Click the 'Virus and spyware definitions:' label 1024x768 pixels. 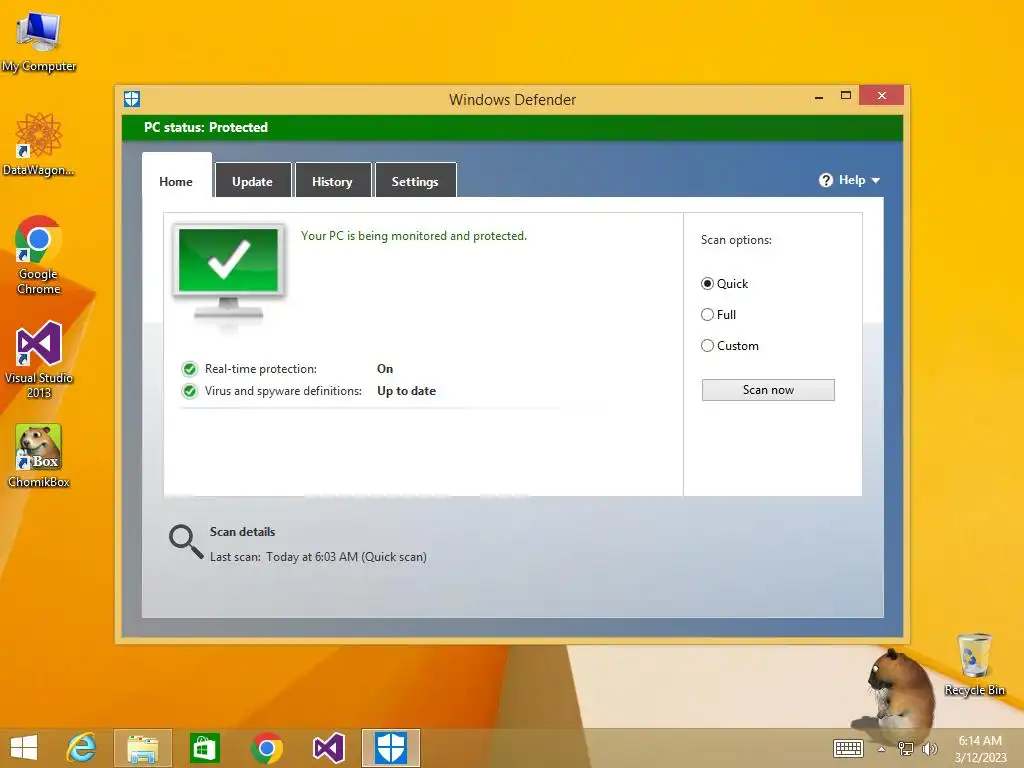click(283, 391)
